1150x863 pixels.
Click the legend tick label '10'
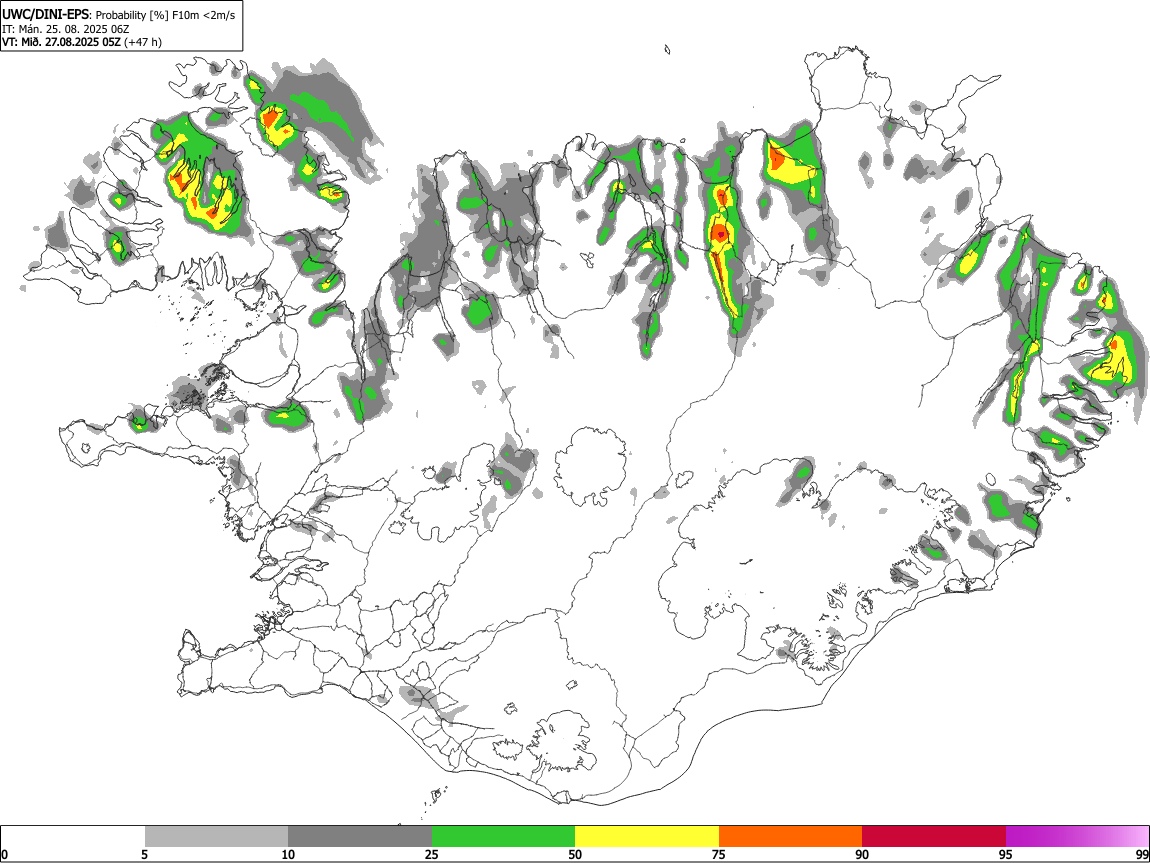(x=288, y=854)
